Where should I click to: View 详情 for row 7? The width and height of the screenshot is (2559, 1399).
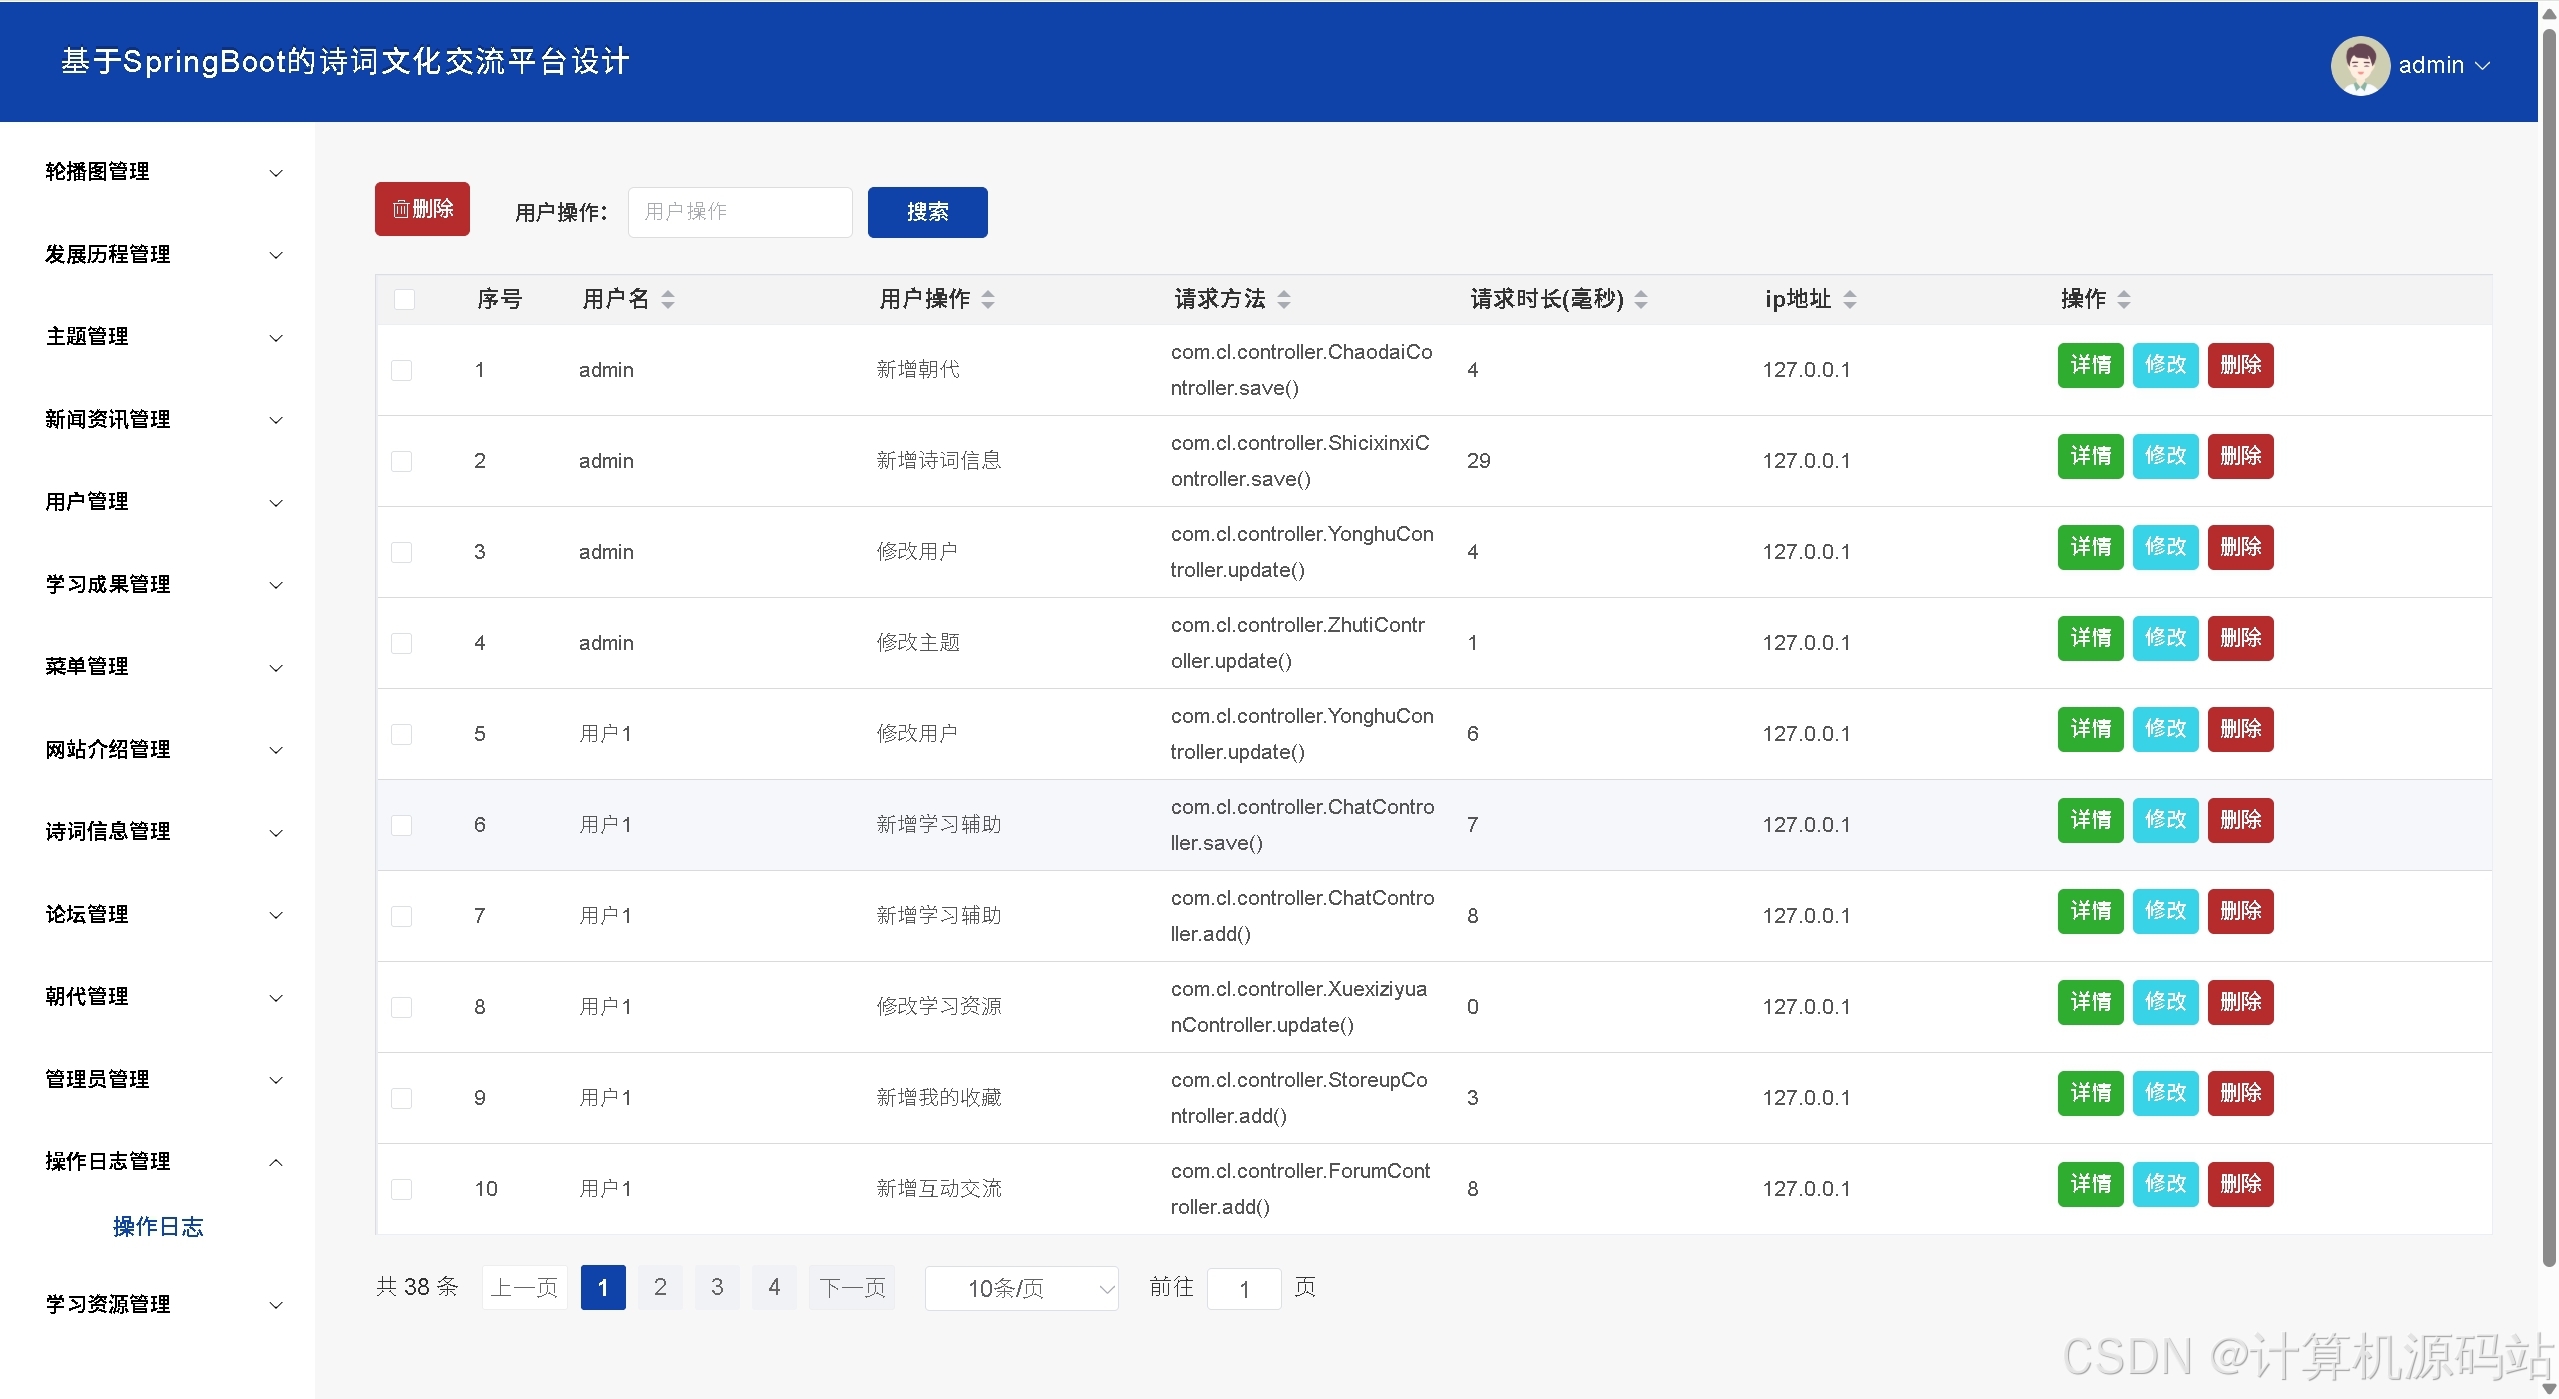2090,911
